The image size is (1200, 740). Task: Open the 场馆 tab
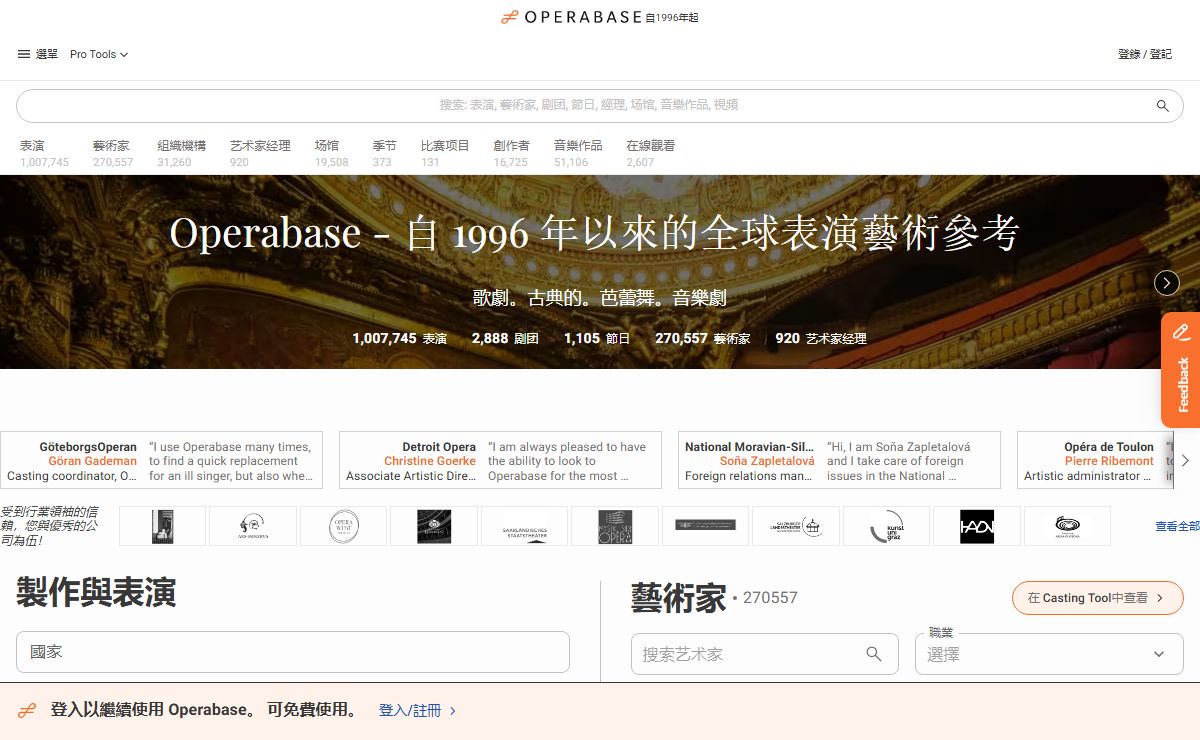(x=332, y=153)
